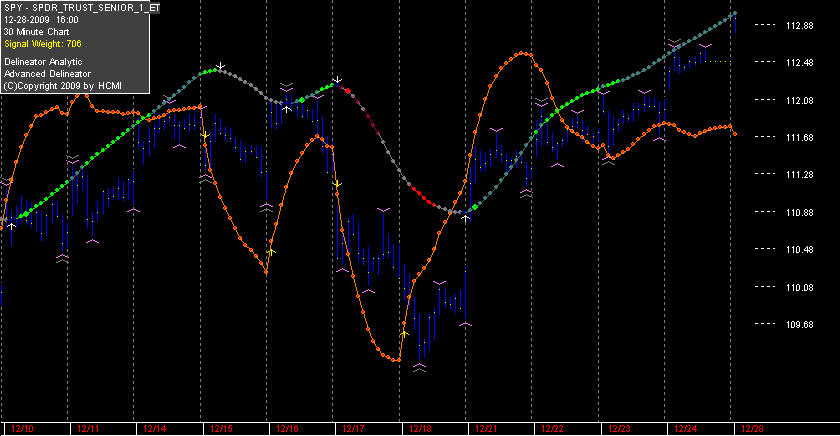Click the Signal Weight: 706 text
The height and width of the screenshot is (436, 840).
pyautogui.click(x=43, y=44)
